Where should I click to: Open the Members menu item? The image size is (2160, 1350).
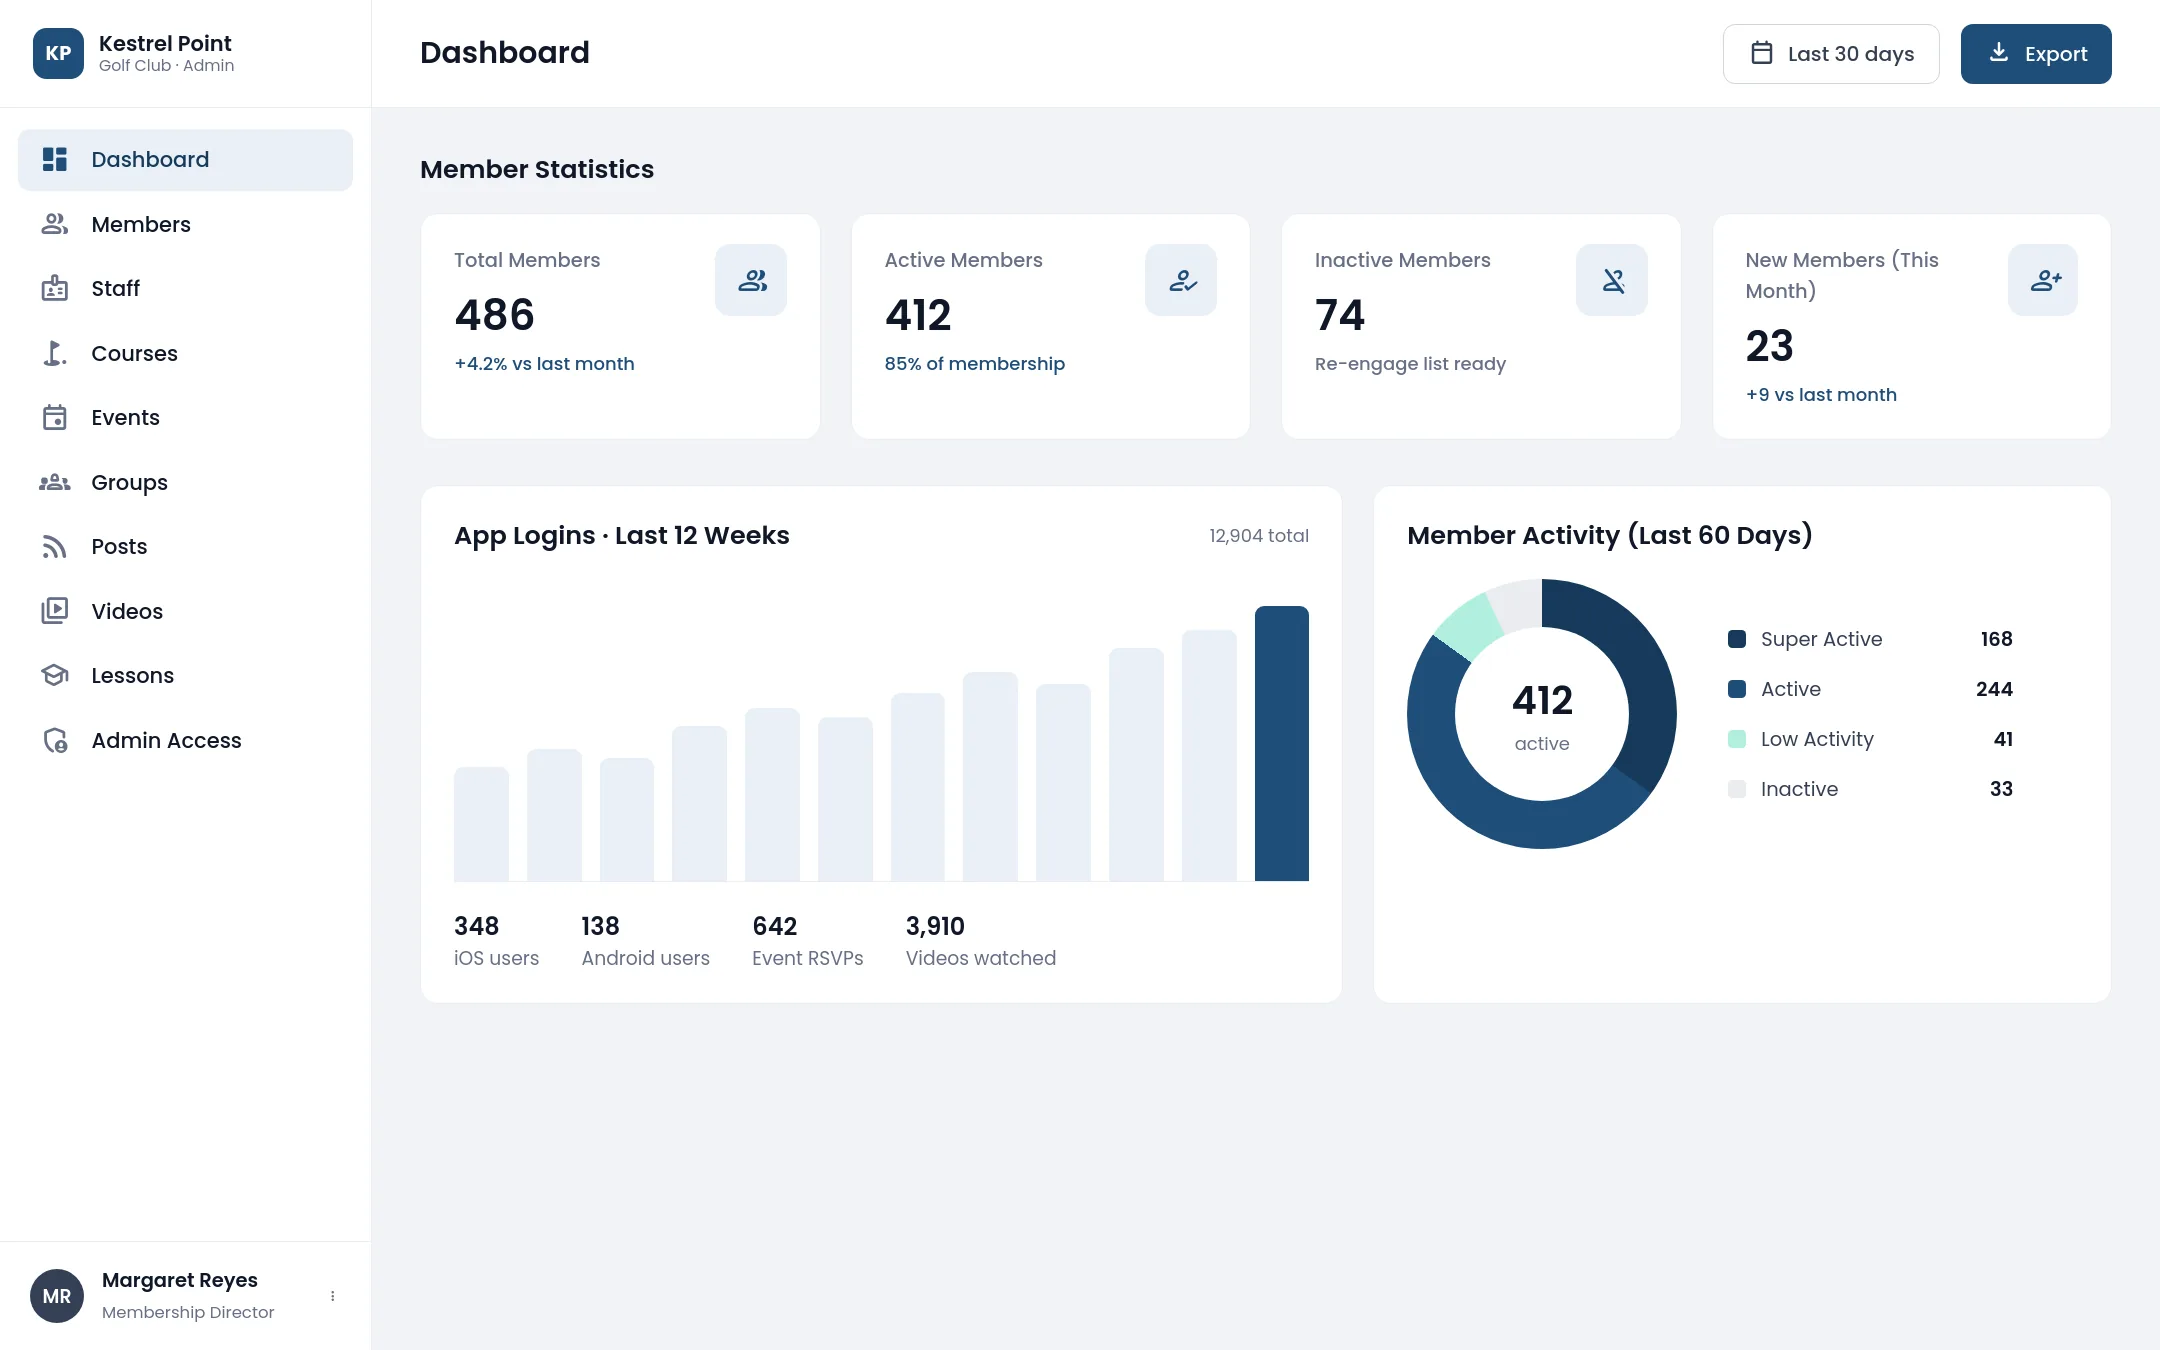185,224
